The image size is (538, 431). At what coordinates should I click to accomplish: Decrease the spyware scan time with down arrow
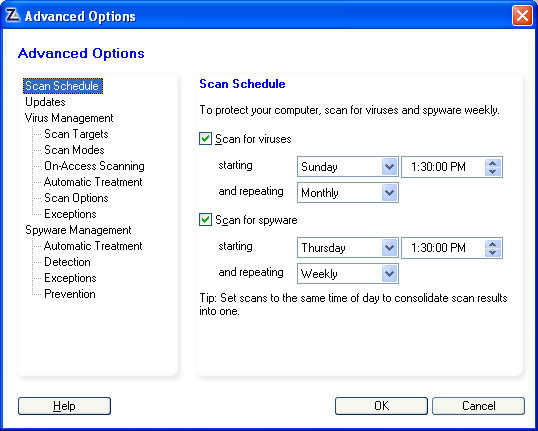[x=493, y=252]
